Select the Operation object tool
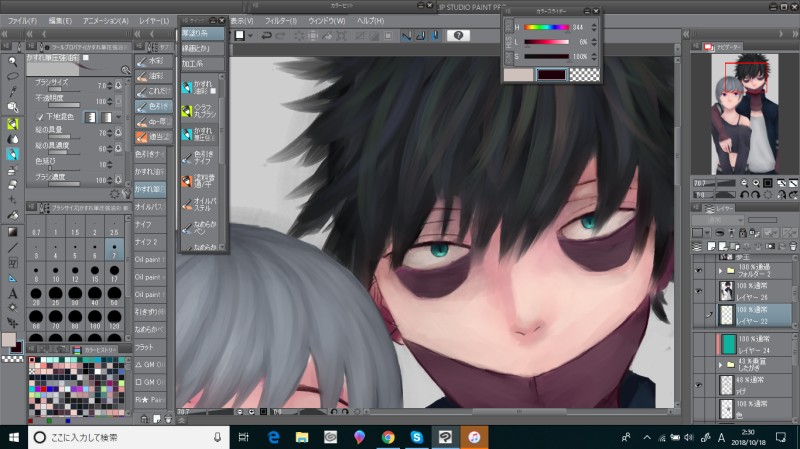Image resolution: width=800 pixels, height=449 pixels. tap(13, 107)
